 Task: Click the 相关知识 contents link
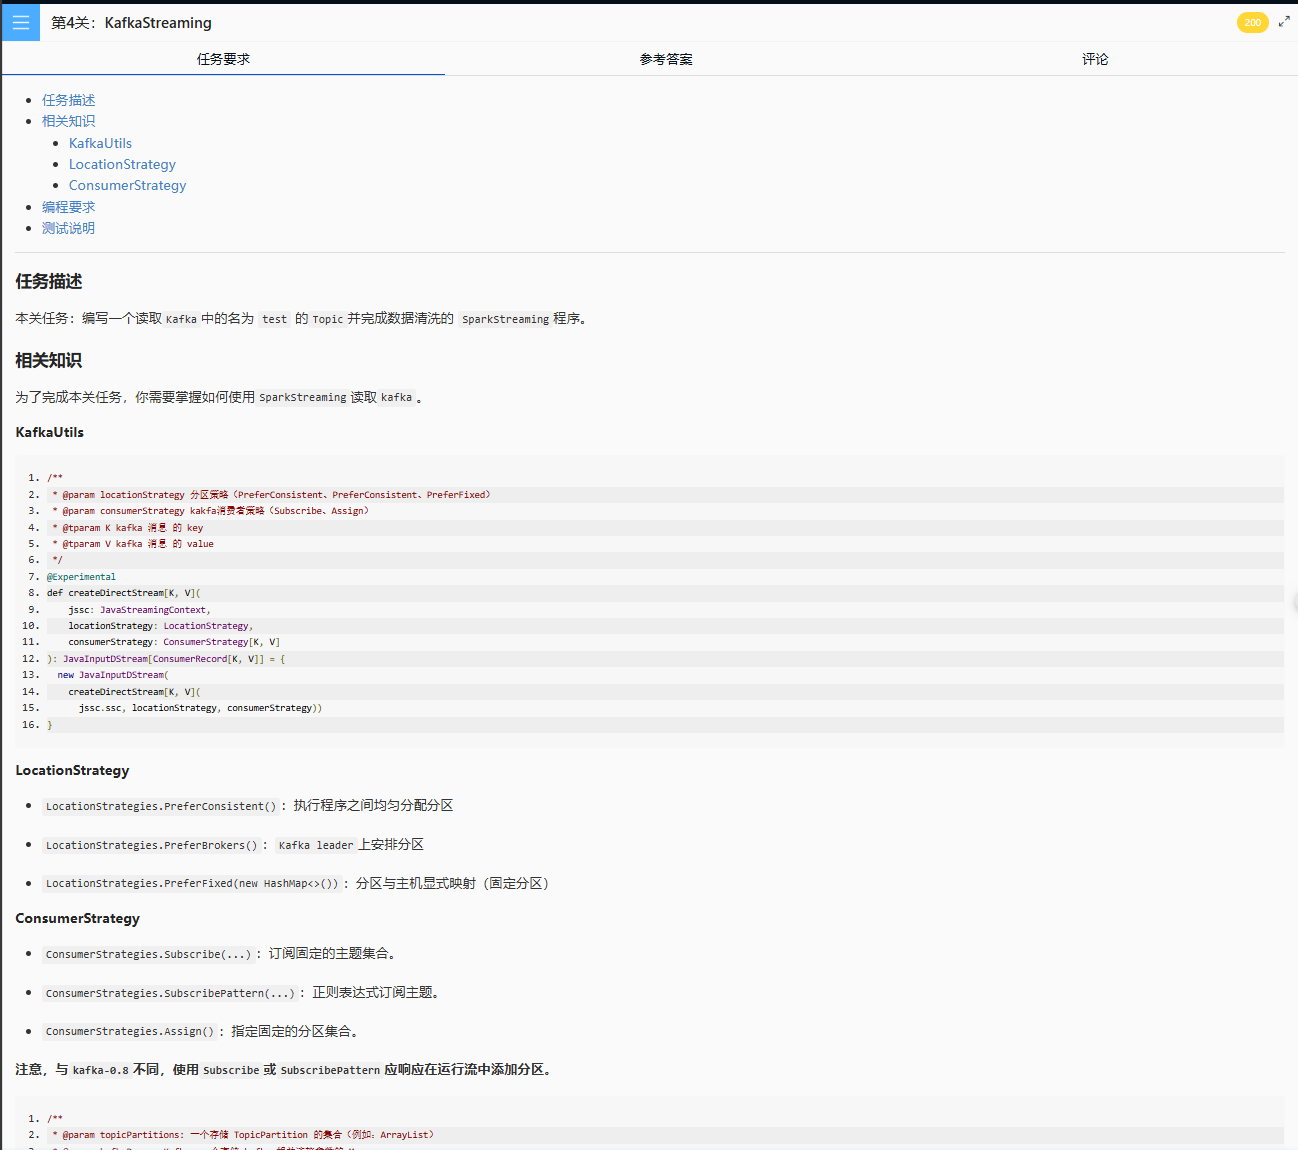click(x=68, y=121)
